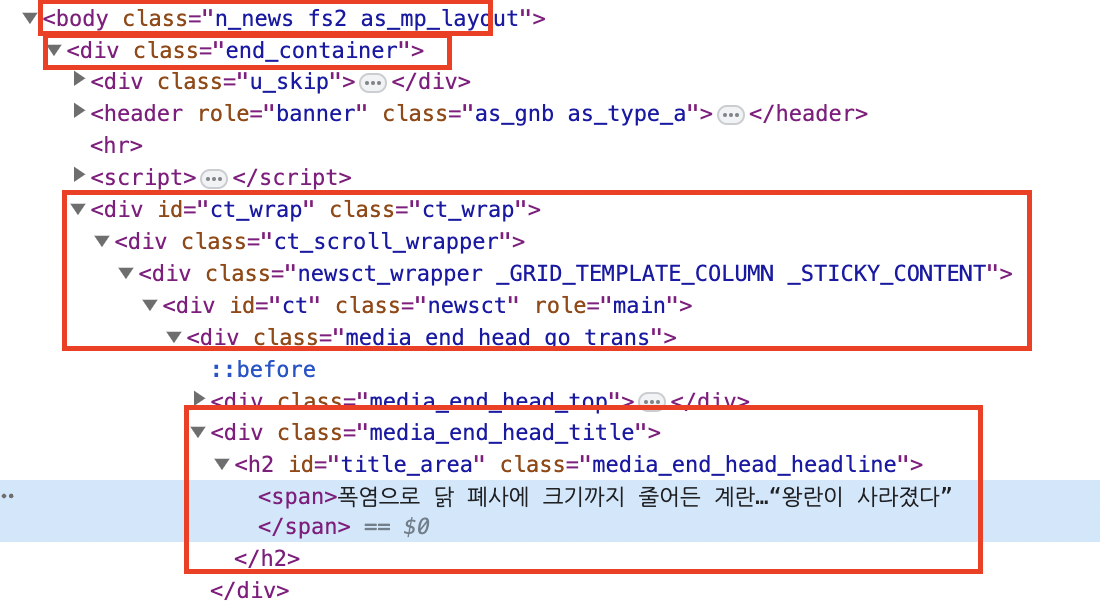The image size is (1100, 606).
Task: Click the "end_container" class value
Action: coord(312,50)
